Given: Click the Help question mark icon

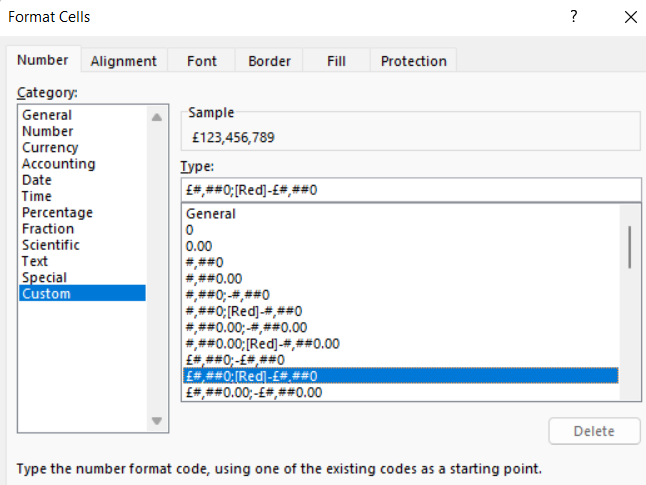Looking at the screenshot, I should pos(574,17).
